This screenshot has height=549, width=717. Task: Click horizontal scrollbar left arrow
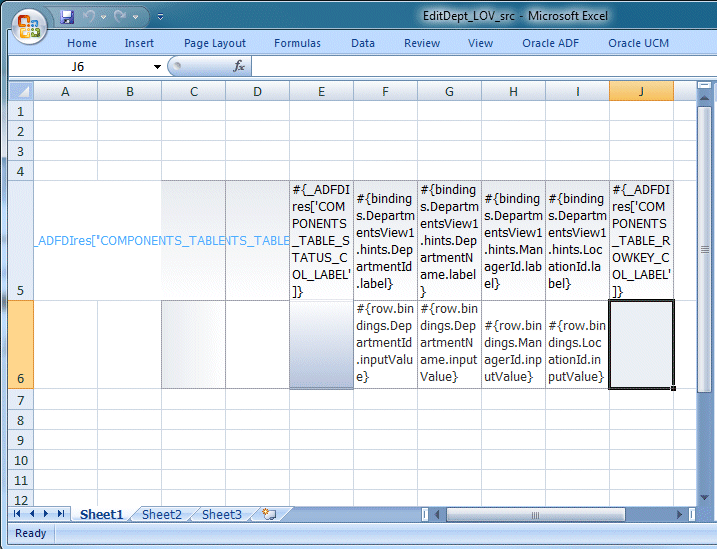437,515
